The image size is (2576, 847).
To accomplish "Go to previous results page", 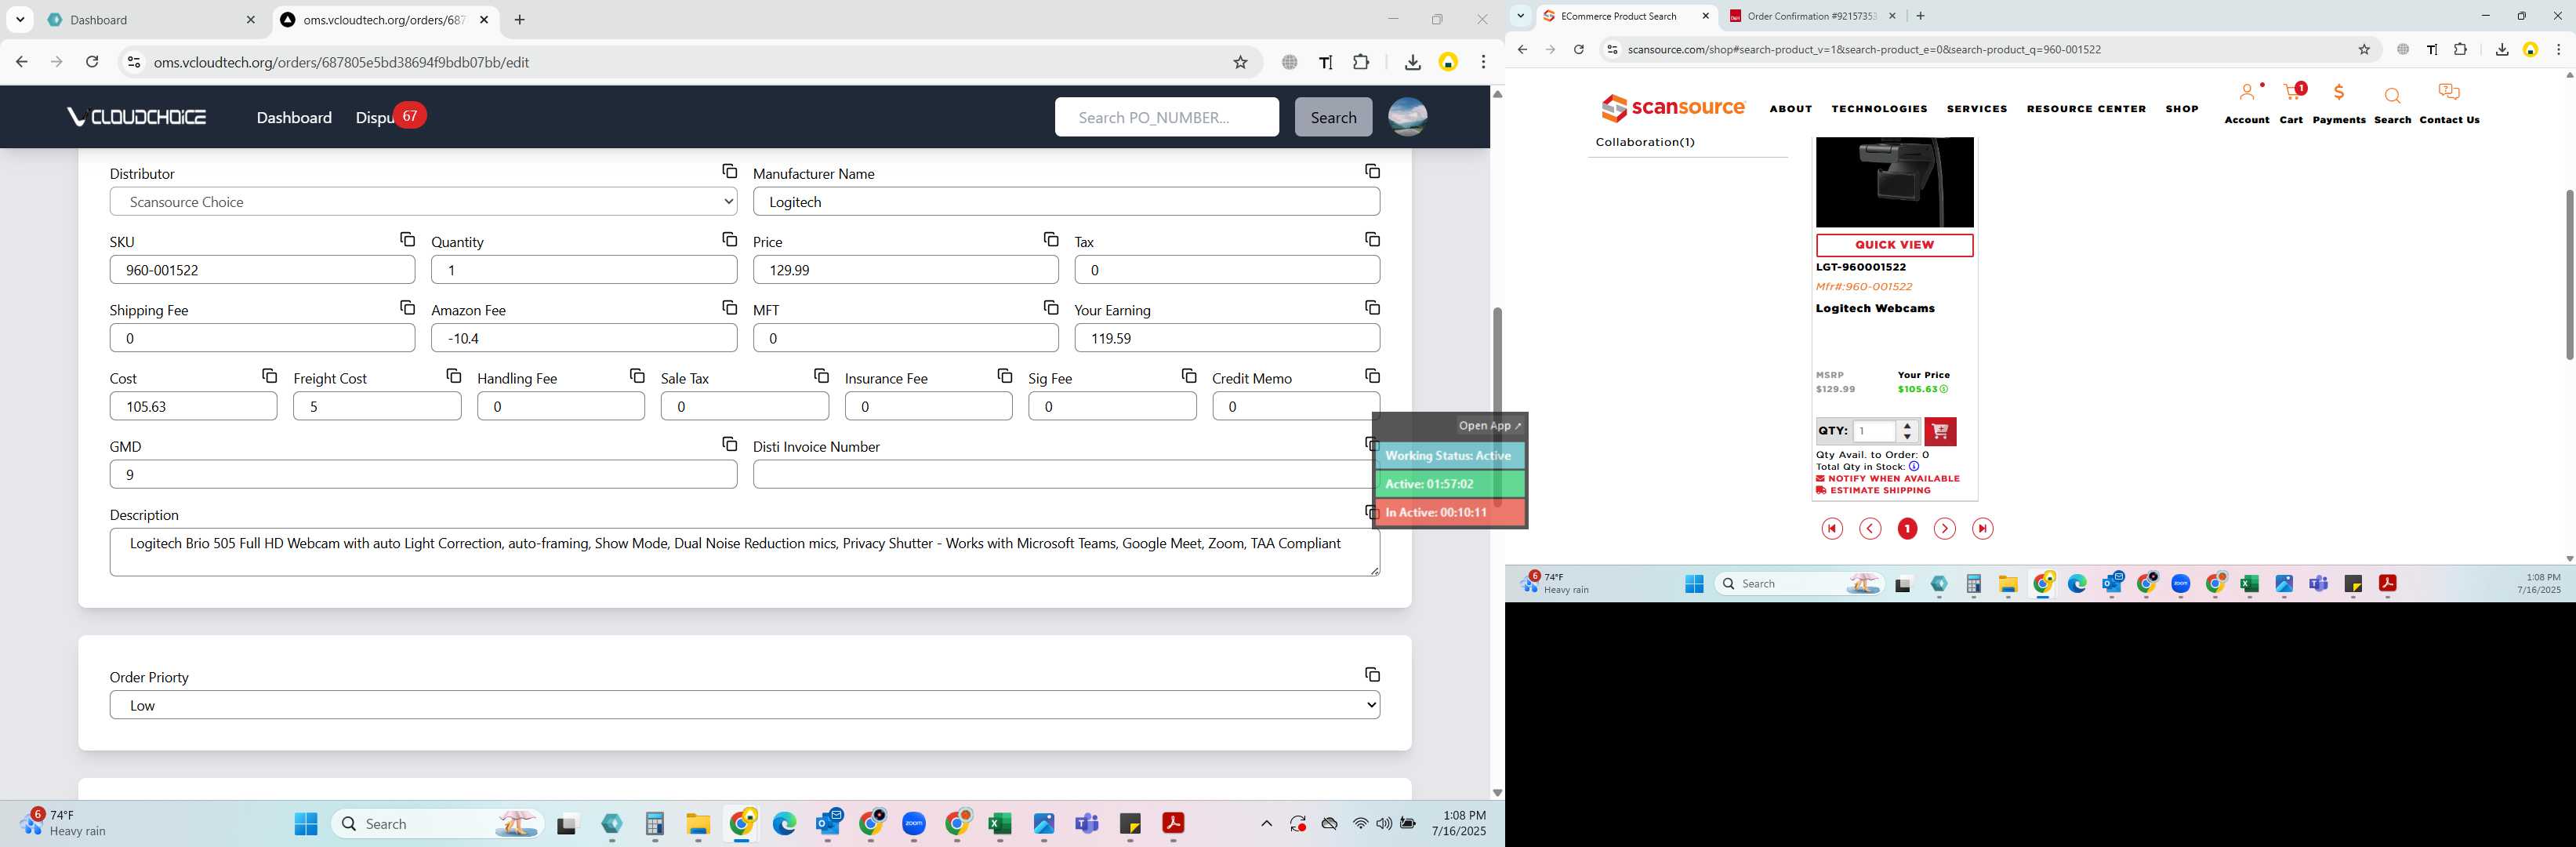I will point(1870,528).
